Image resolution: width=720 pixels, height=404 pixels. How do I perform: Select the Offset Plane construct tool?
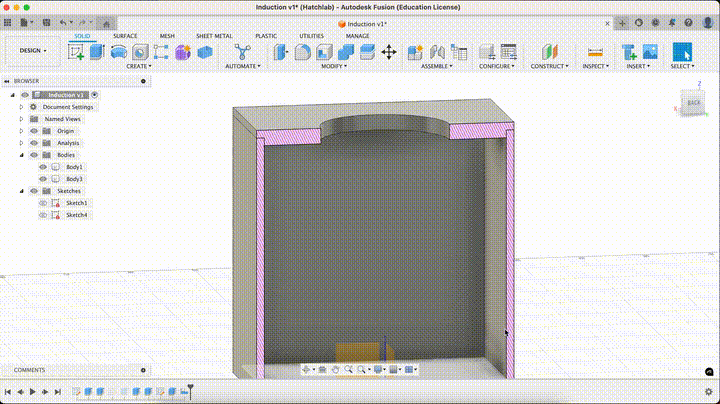[549, 52]
